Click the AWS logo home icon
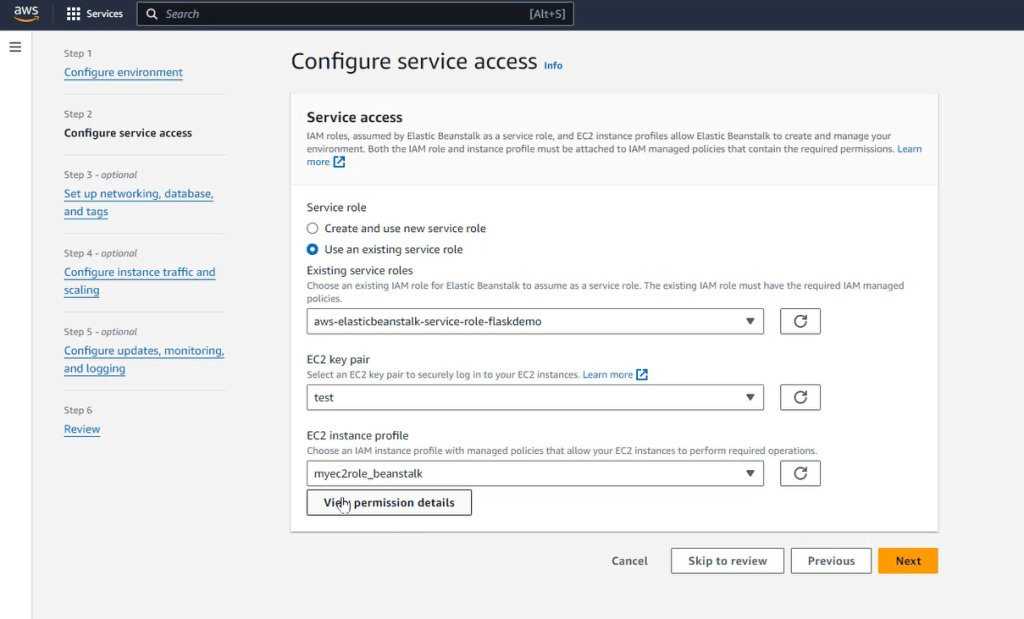The image size is (1024, 619). (26, 14)
